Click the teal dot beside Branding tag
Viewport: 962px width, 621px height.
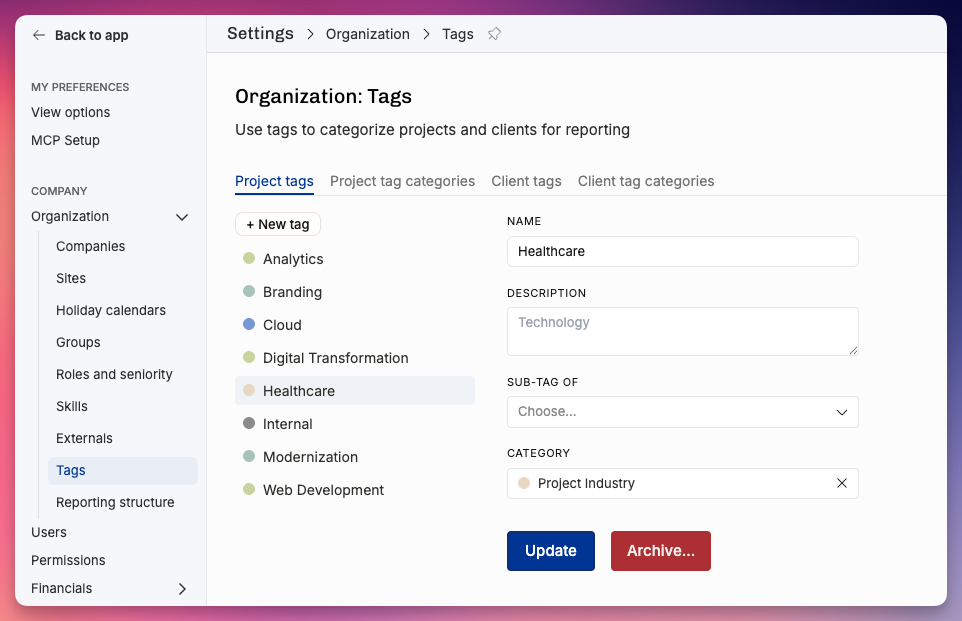pyautogui.click(x=248, y=291)
